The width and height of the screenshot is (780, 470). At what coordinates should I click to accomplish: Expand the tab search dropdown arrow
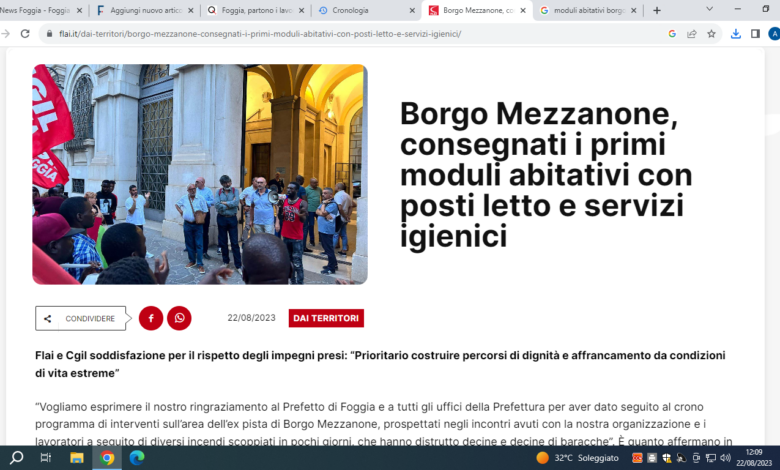tap(709, 9)
